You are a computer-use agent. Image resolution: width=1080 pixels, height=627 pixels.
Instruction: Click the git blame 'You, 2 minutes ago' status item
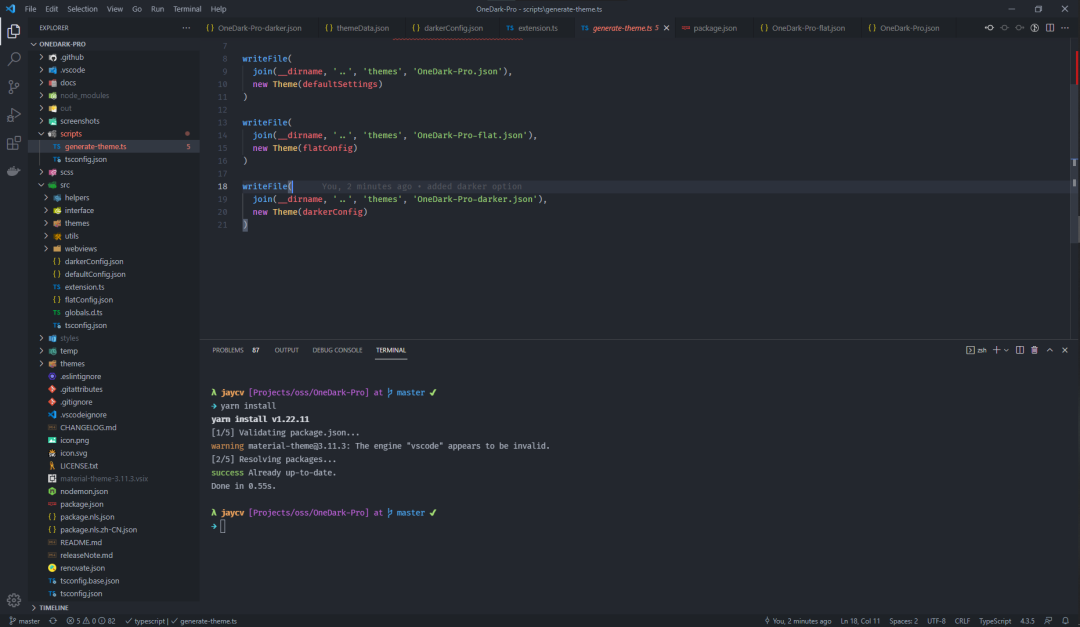[798, 621]
